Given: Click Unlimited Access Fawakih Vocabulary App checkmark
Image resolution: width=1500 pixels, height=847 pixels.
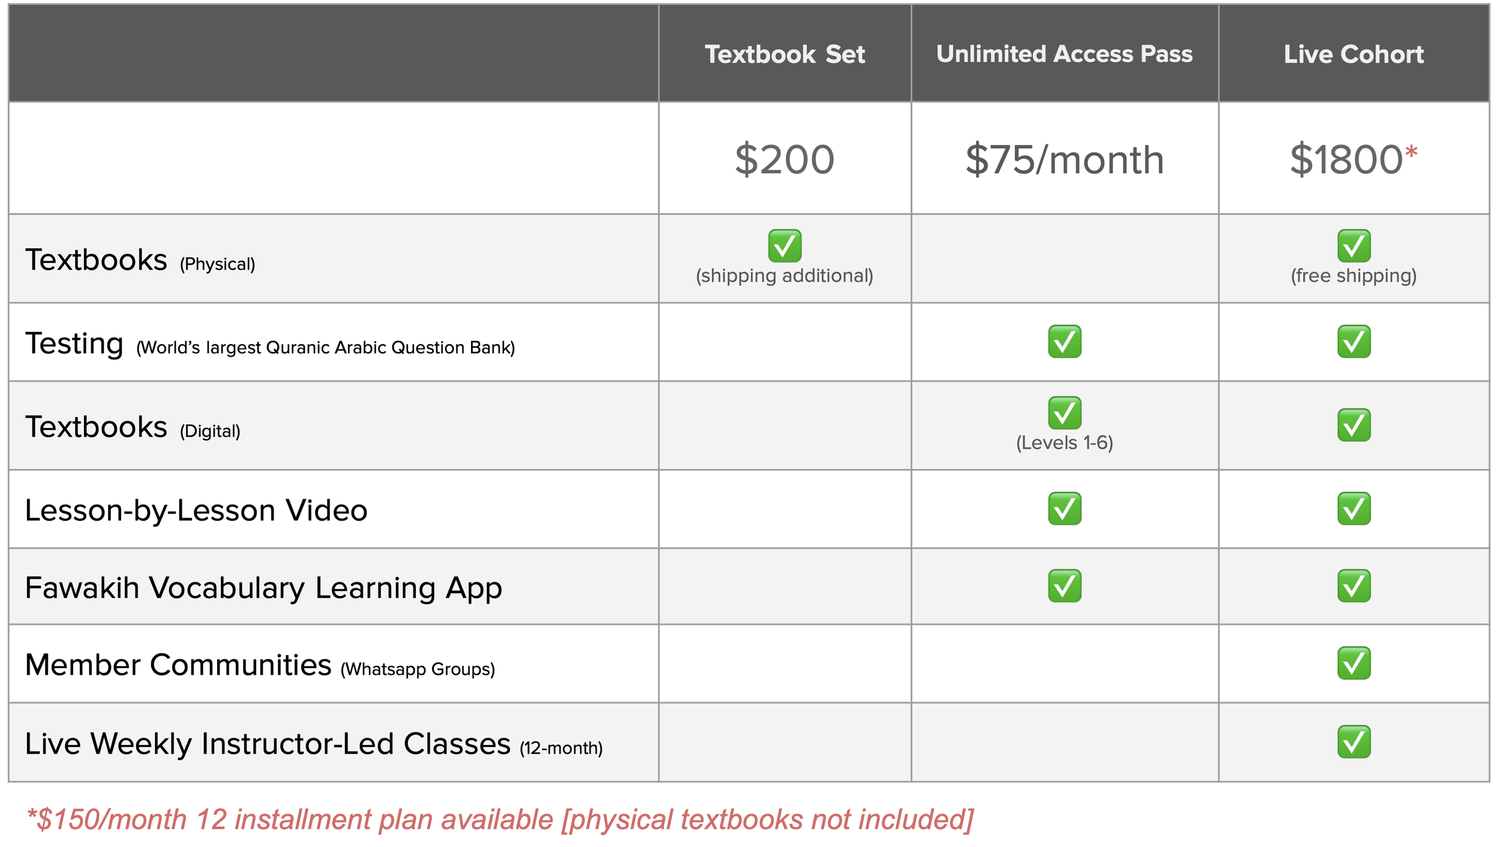Looking at the screenshot, I should click(x=1064, y=586).
